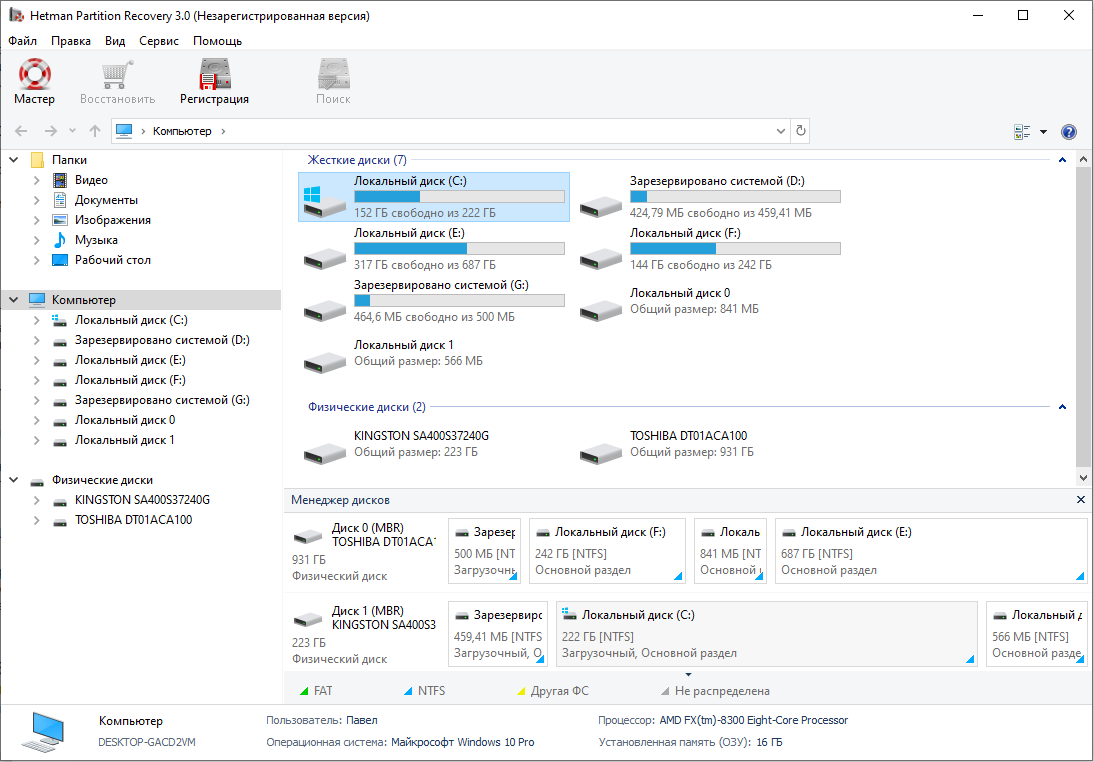Expand Локальный диск (C:) in tree
This screenshot has height=762, width=1094.
click(x=36, y=320)
